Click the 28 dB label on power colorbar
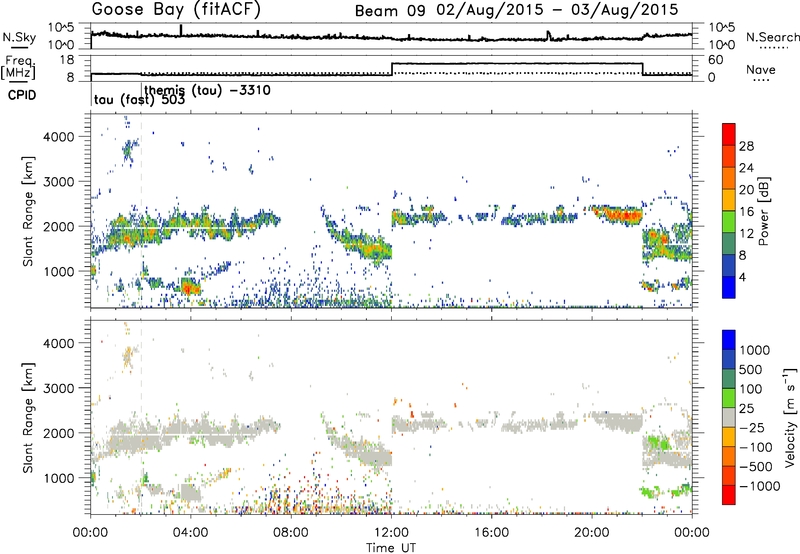Image resolution: width=800 pixels, height=554 pixels. (x=746, y=146)
